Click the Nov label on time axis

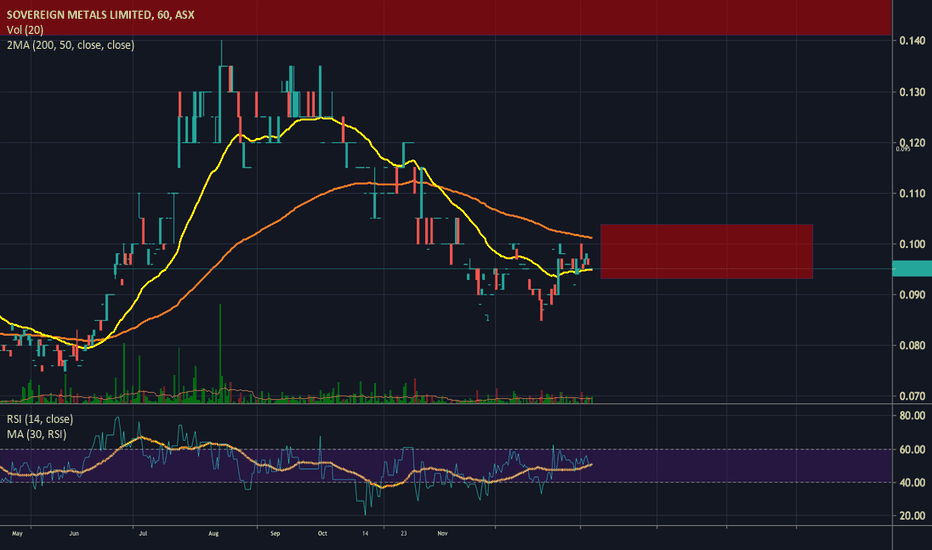click(x=442, y=533)
